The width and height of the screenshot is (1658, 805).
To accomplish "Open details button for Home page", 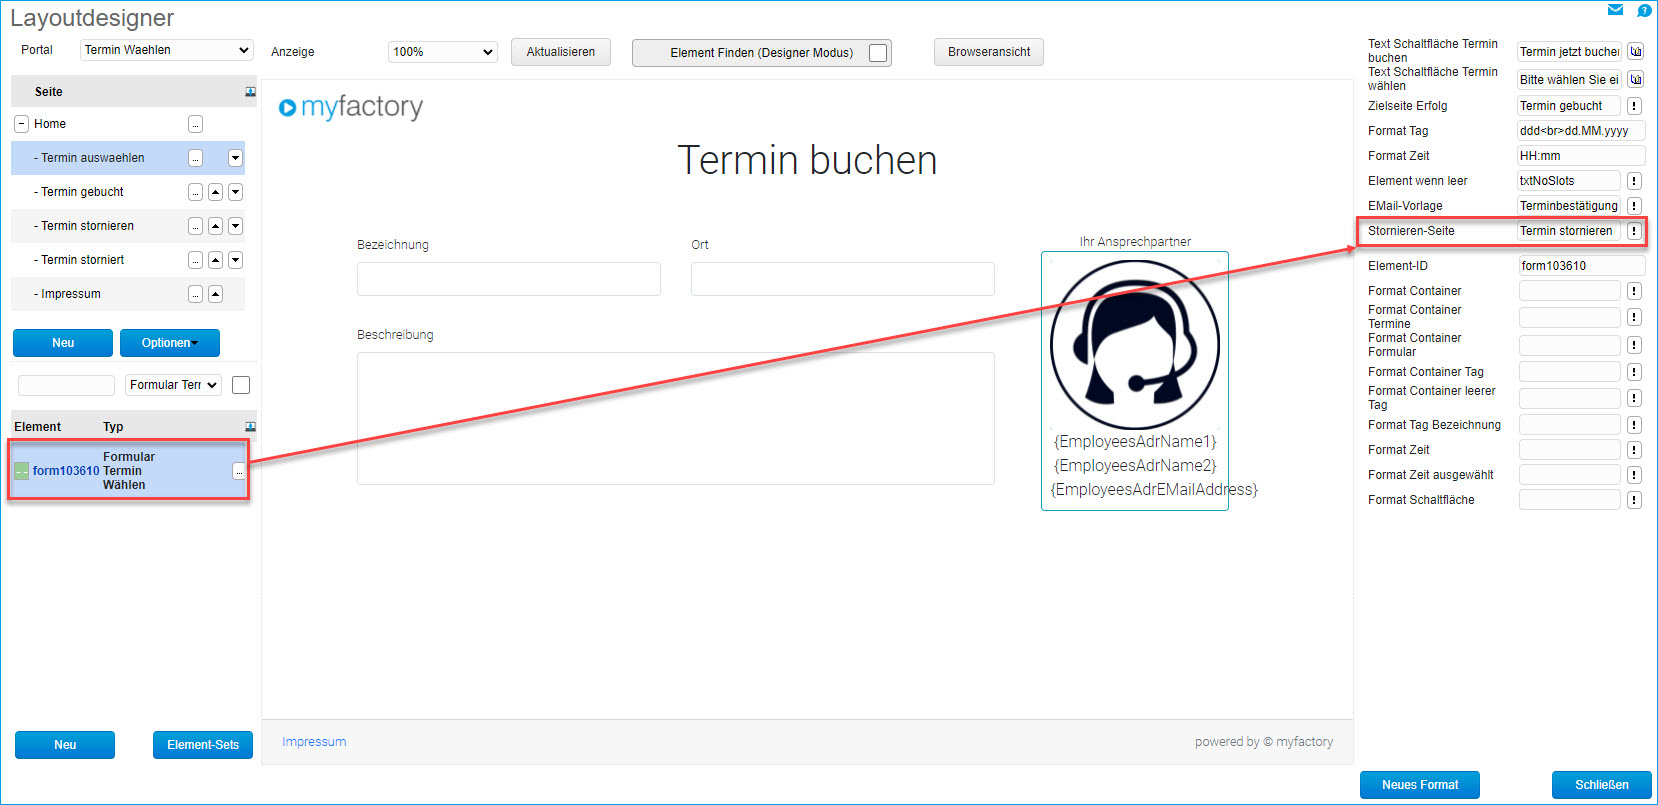I will [195, 124].
